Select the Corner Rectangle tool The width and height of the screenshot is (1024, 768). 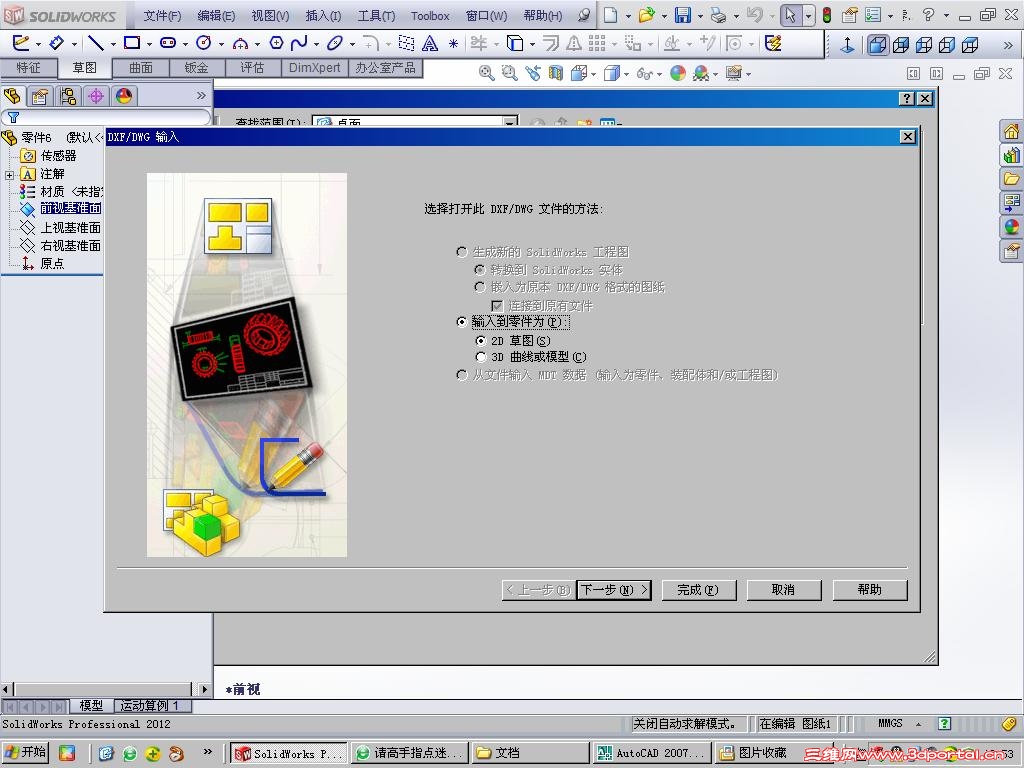(x=132, y=43)
